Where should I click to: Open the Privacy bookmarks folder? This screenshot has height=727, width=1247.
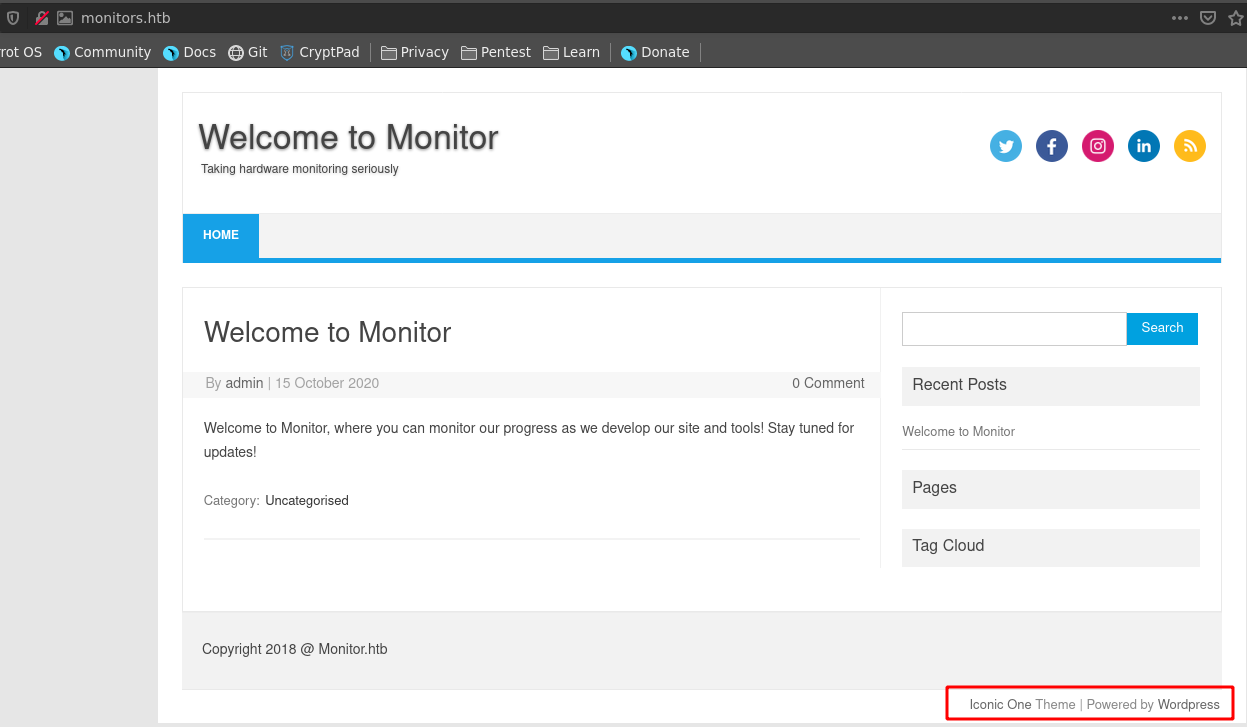pyautogui.click(x=415, y=52)
